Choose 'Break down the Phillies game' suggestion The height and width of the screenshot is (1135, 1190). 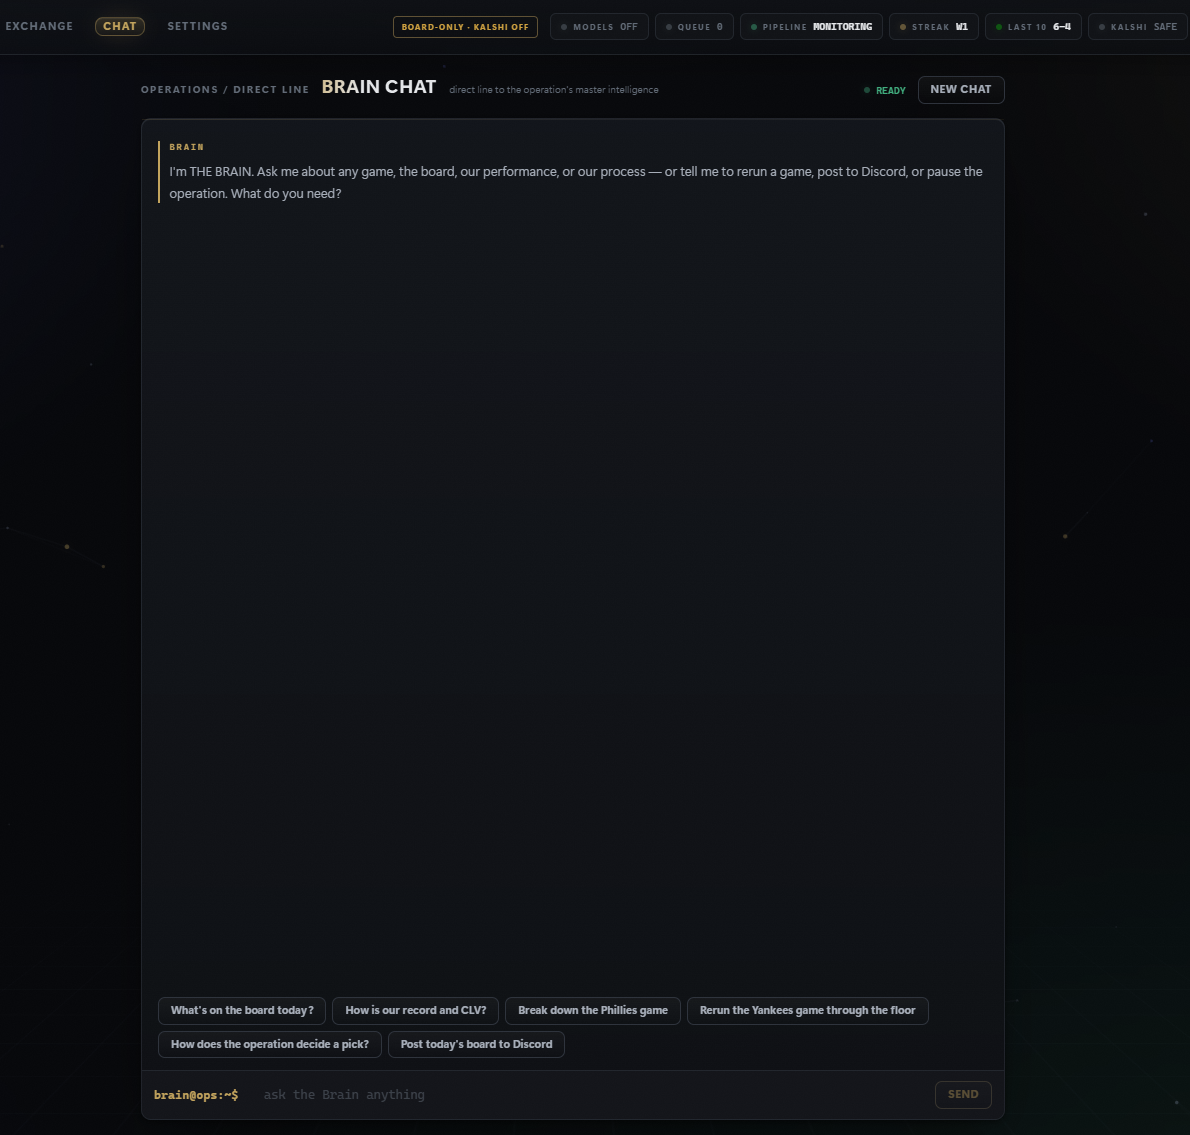coord(593,1011)
